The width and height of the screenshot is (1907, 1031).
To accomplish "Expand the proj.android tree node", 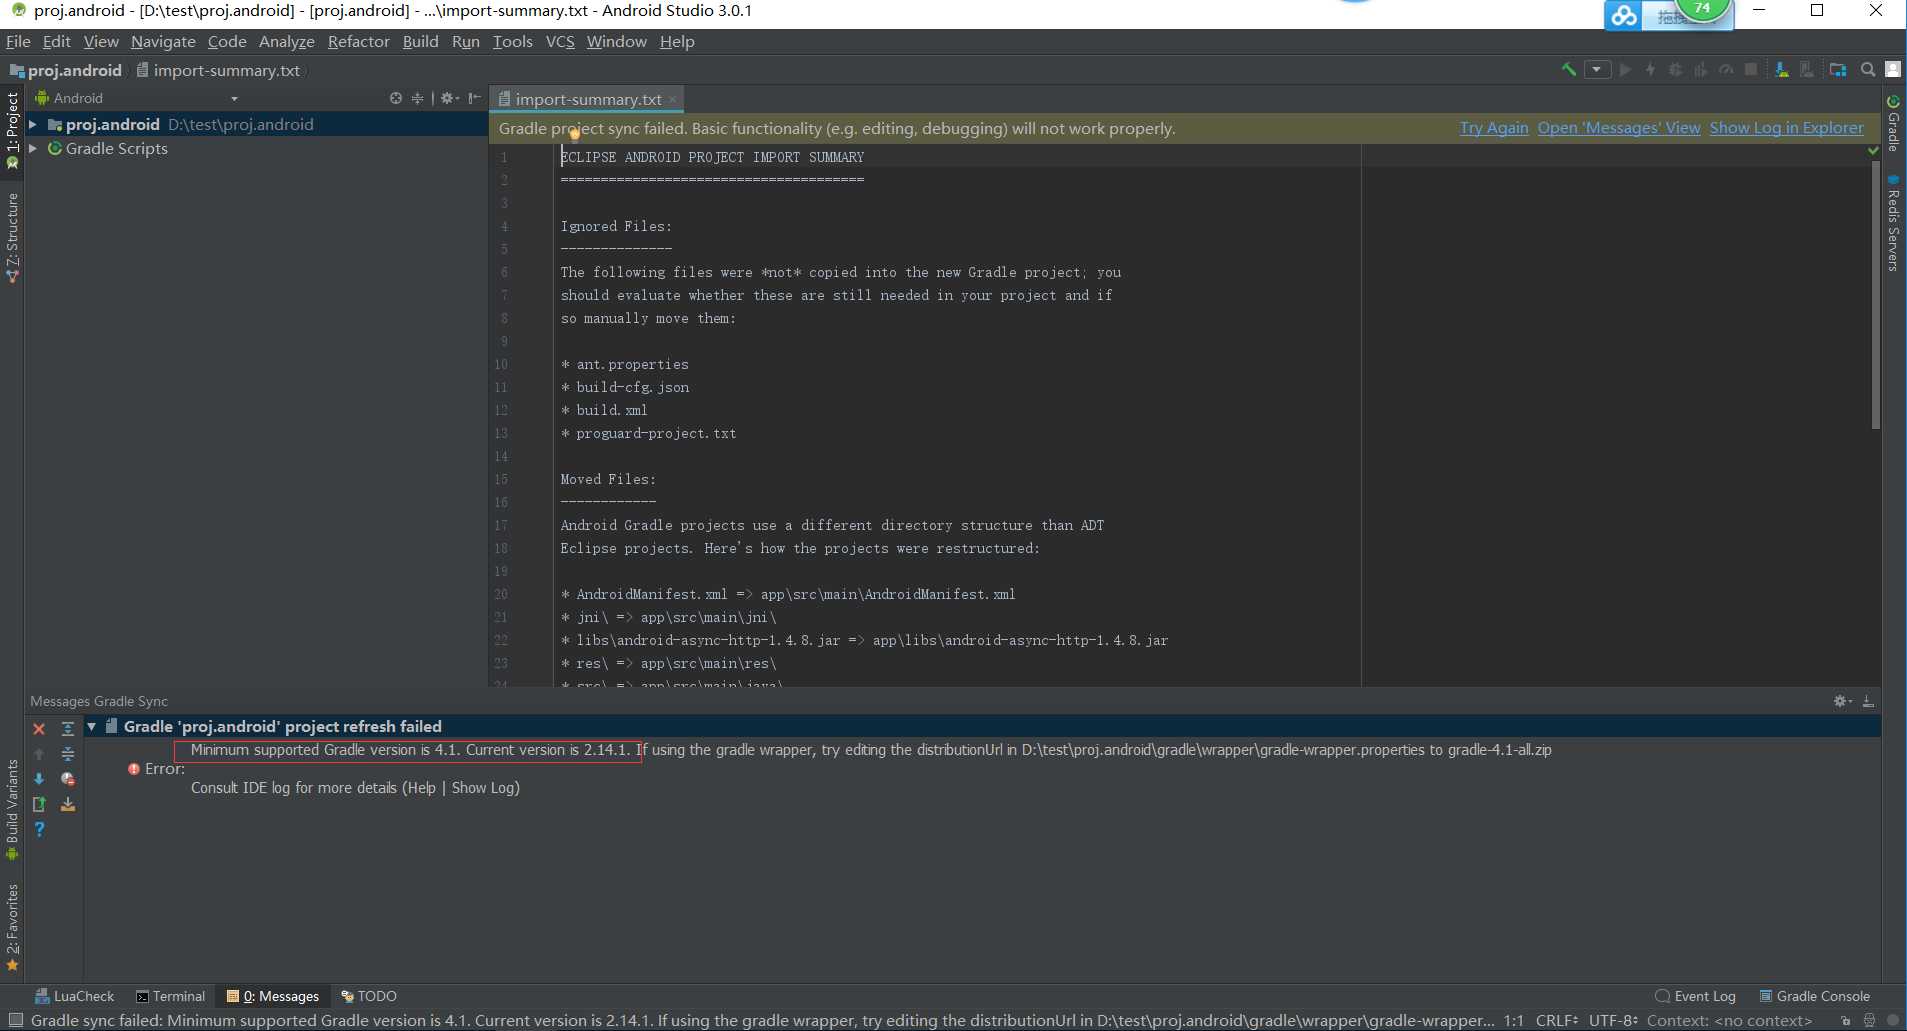I will [33, 124].
